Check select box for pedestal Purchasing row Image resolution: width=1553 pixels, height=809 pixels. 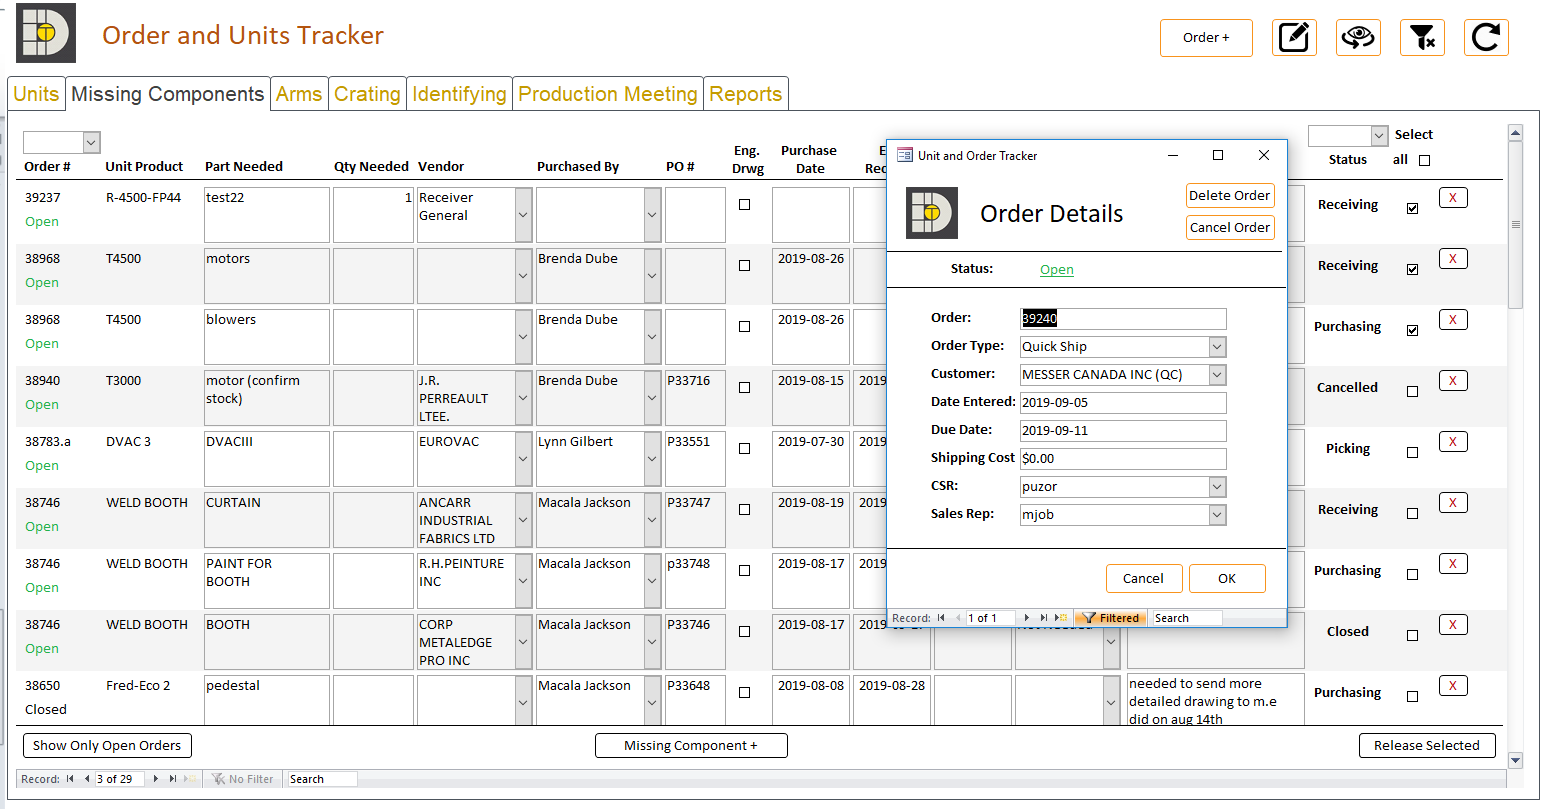[x=1412, y=697]
